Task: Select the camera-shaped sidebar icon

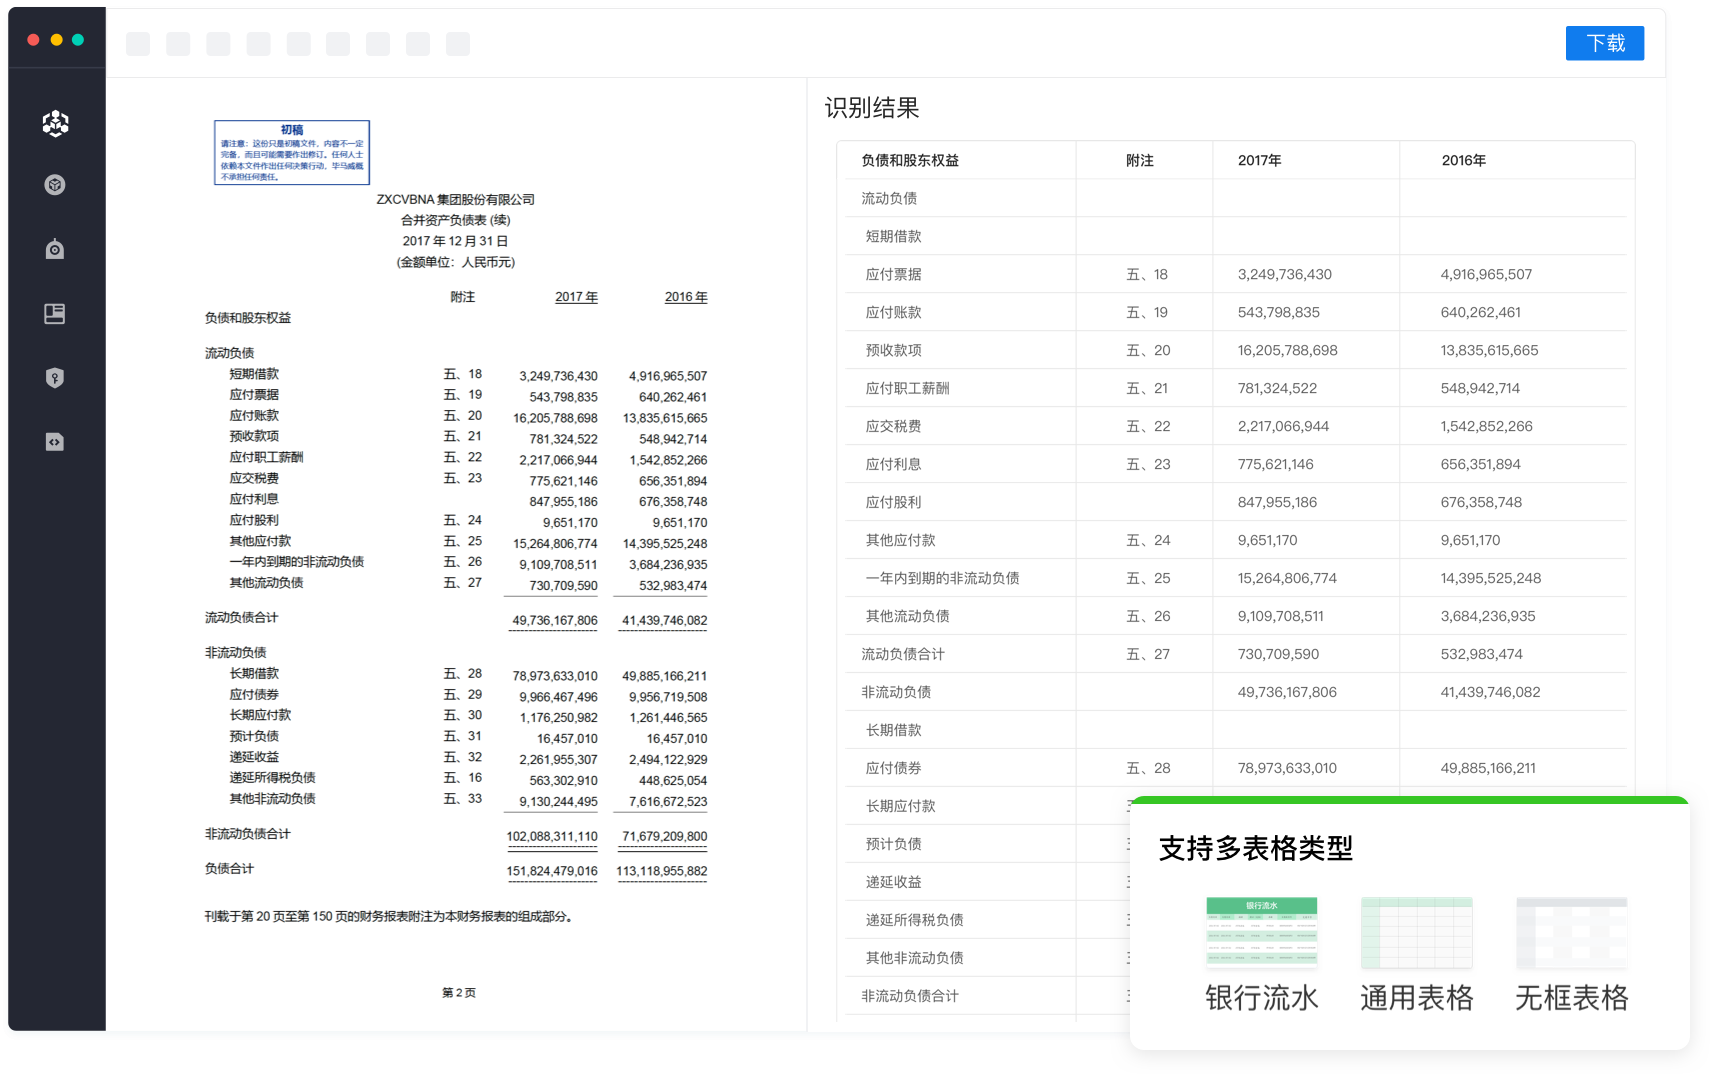Action: coord(55,249)
